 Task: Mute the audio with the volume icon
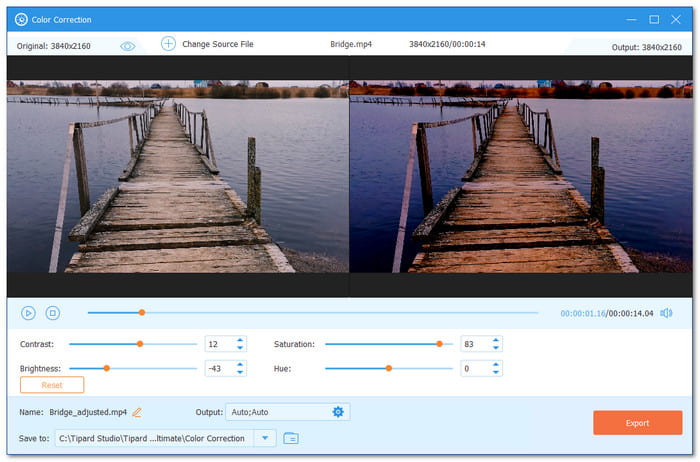[666, 313]
